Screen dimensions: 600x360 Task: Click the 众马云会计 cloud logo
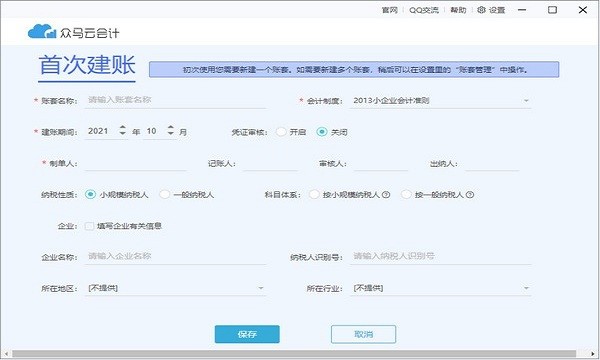coord(42,31)
